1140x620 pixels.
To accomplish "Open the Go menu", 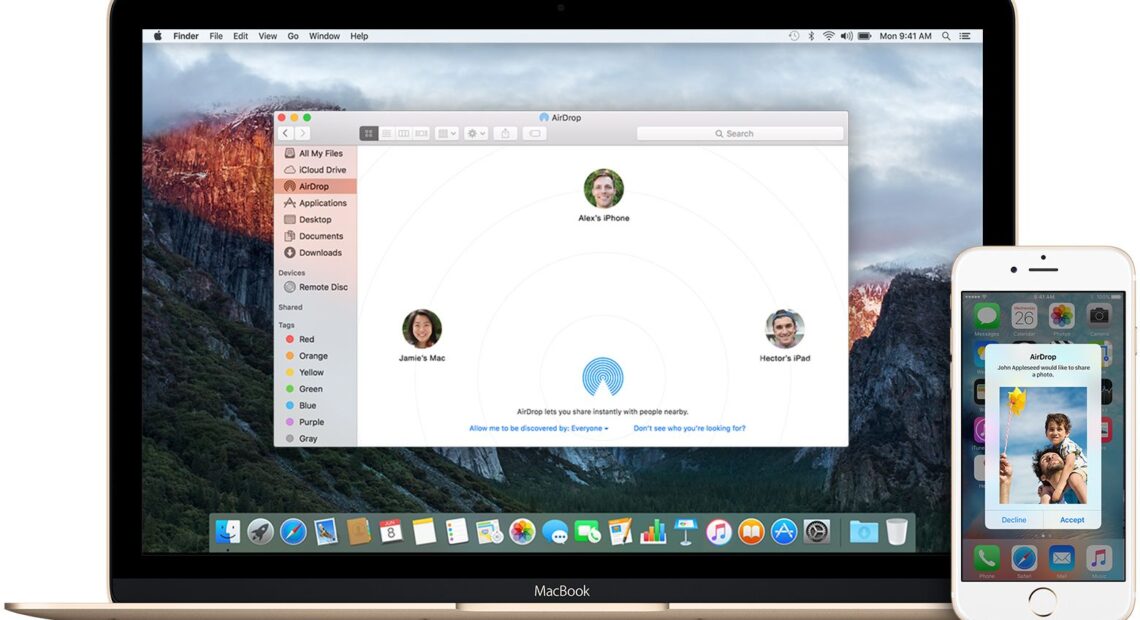I will click(x=293, y=36).
